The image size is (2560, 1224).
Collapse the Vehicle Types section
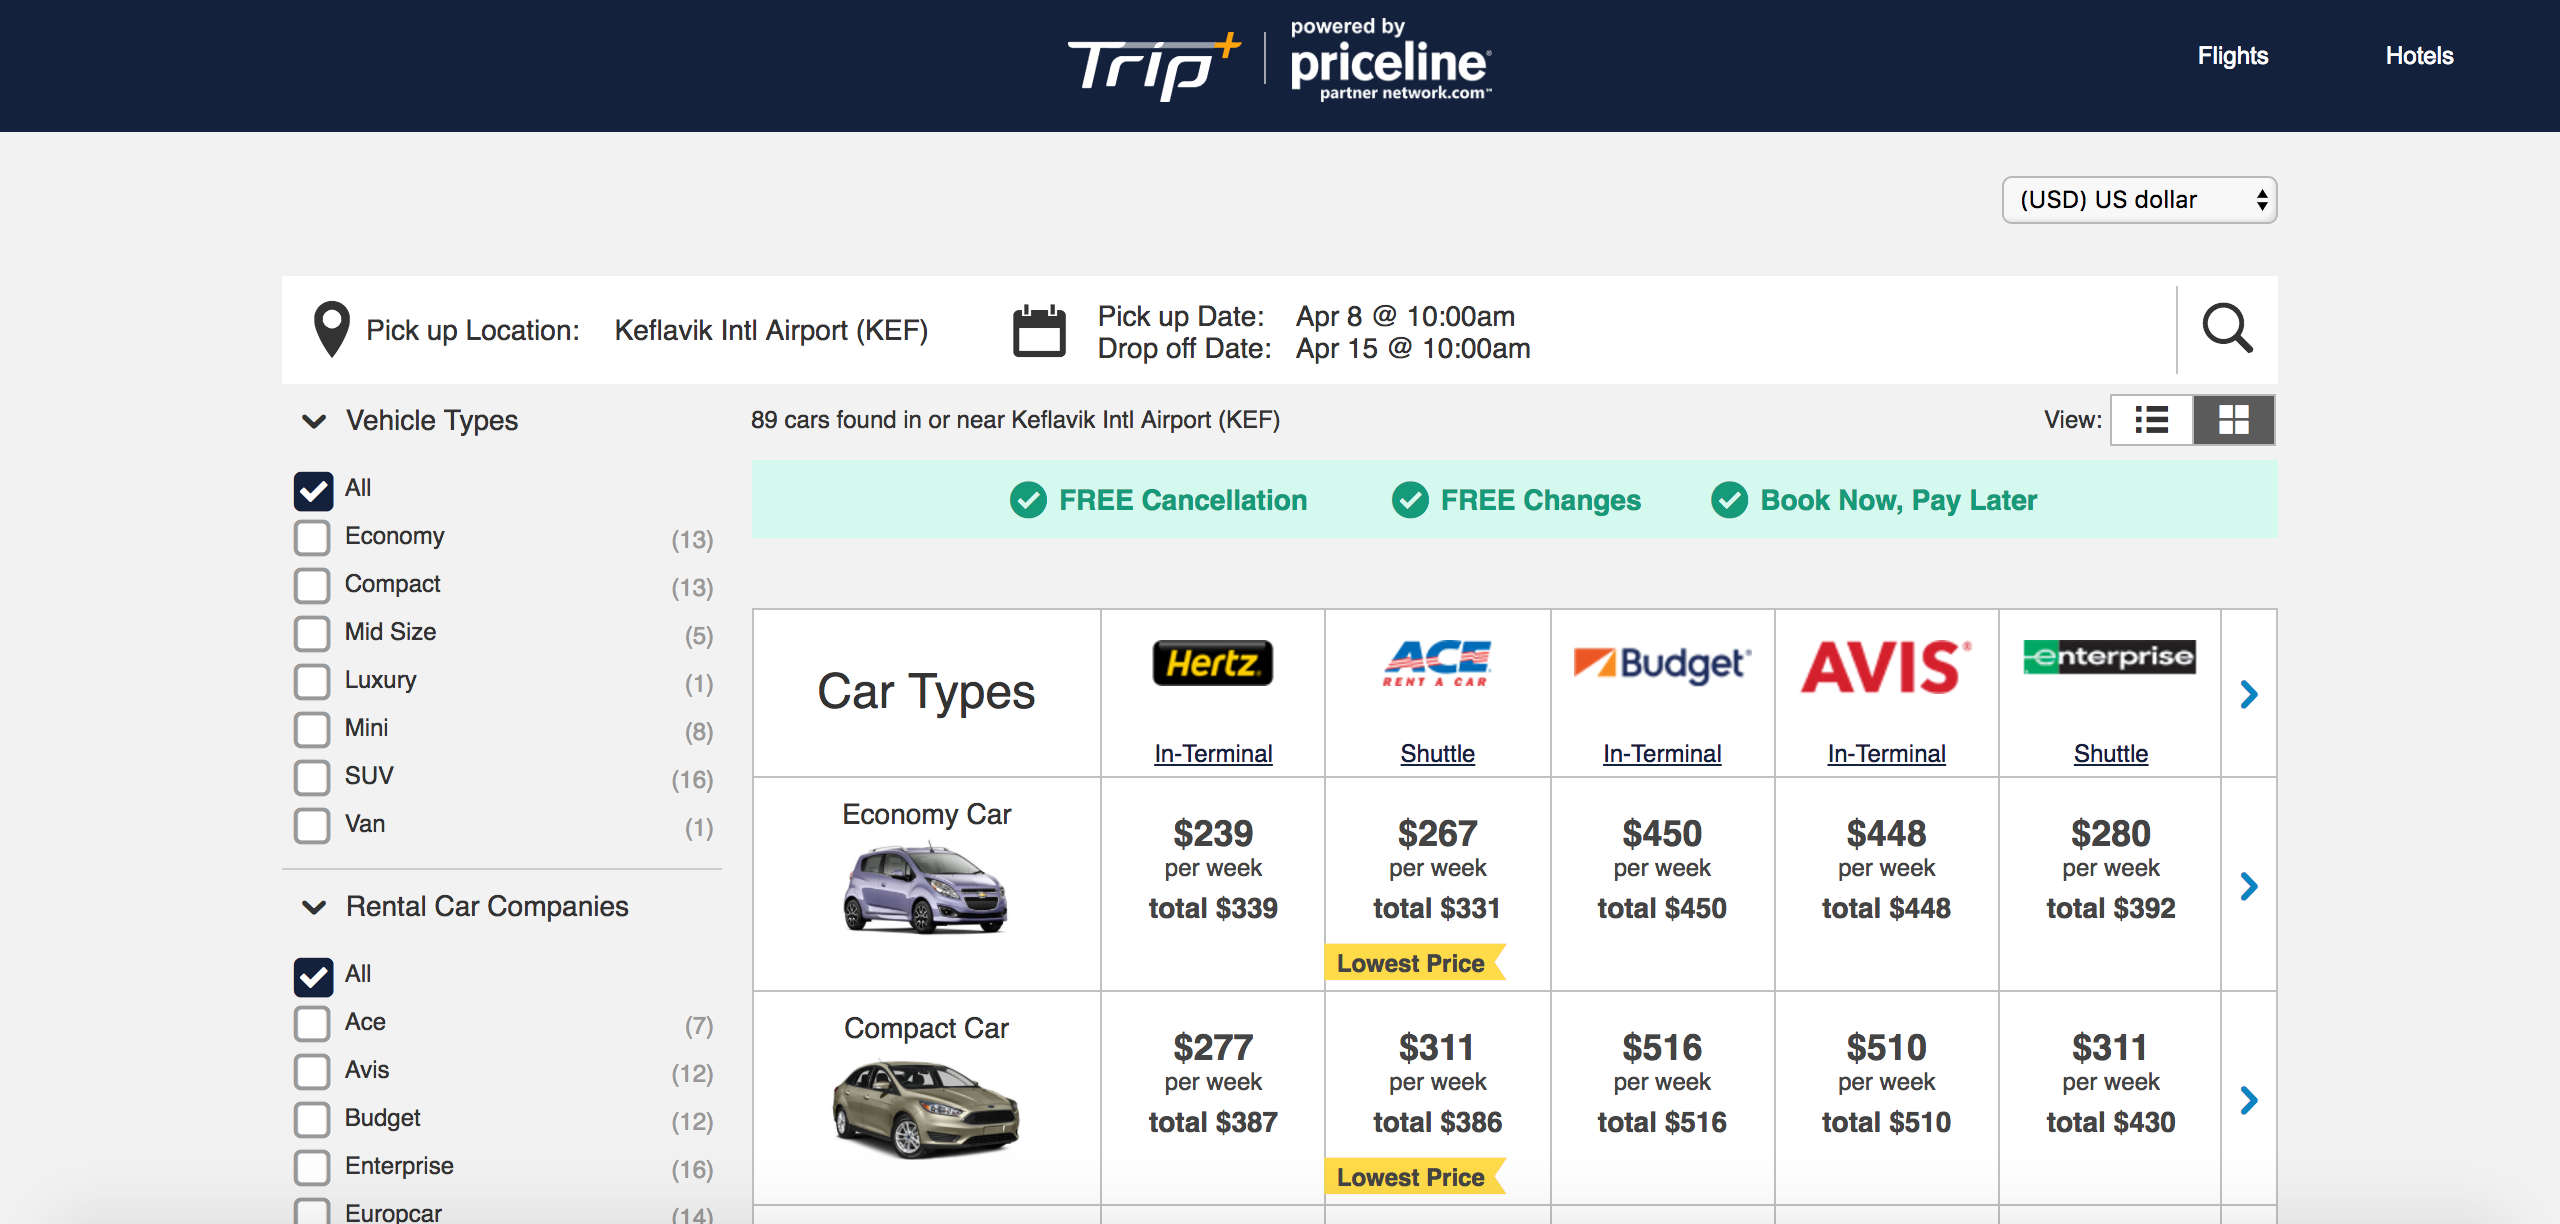coord(314,421)
